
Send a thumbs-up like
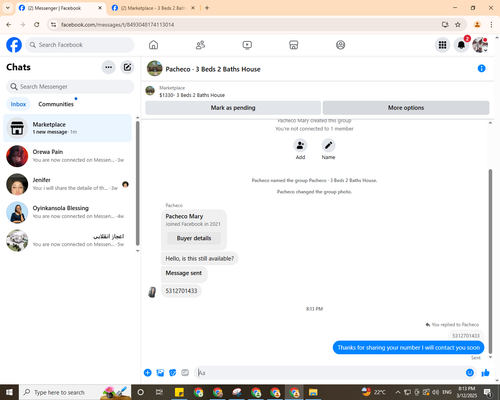tap(486, 373)
